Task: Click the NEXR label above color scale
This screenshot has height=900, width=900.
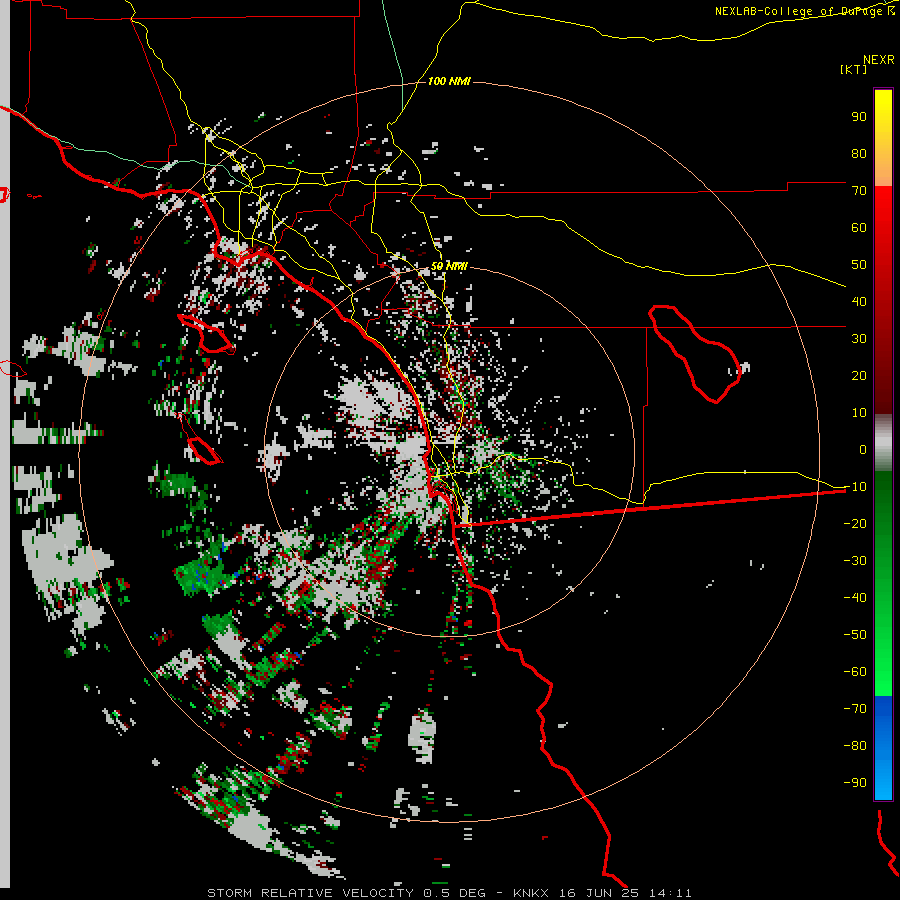Action: tap(879, 59)
